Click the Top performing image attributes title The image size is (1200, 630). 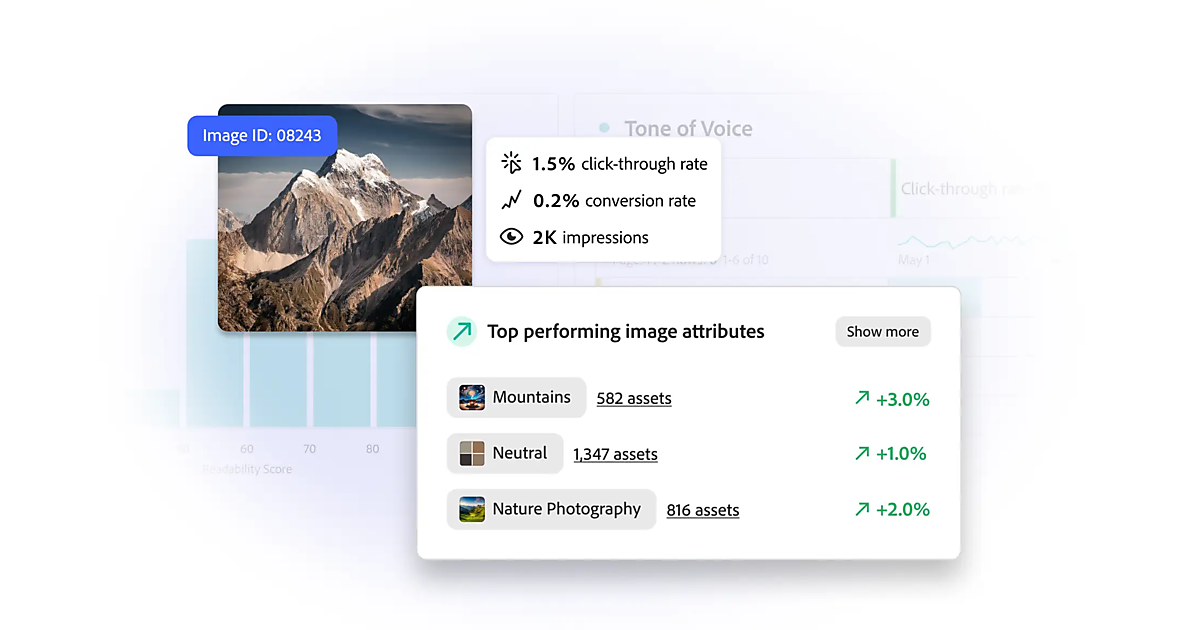[625, 332]
